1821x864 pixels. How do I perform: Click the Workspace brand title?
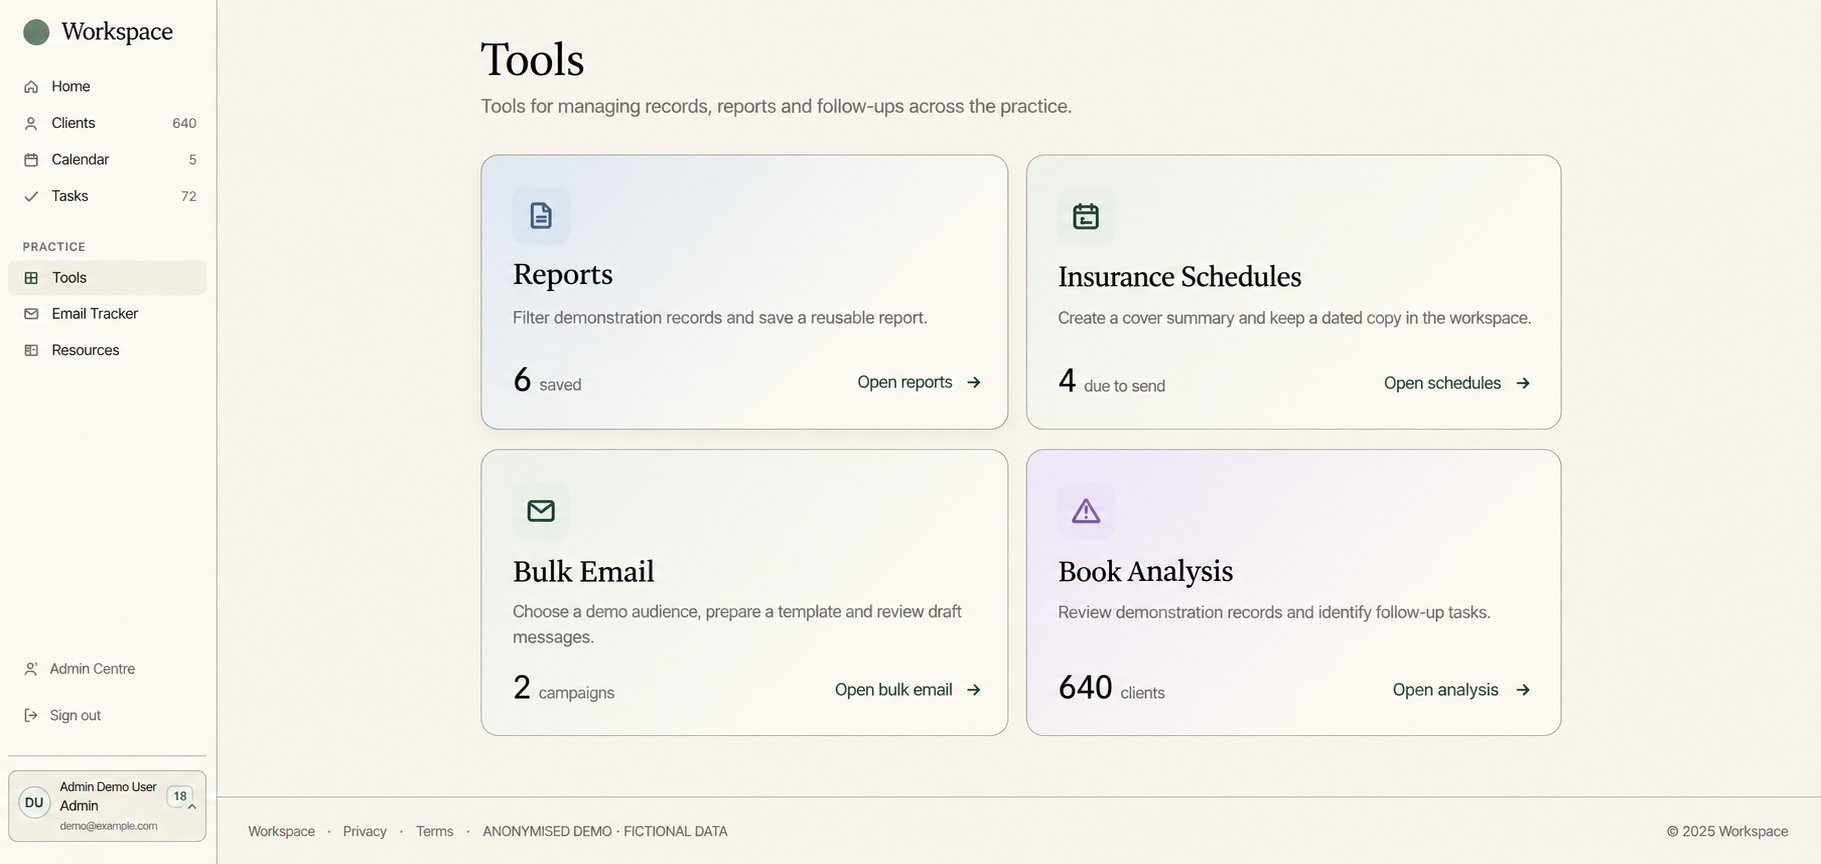click(117, 32)
